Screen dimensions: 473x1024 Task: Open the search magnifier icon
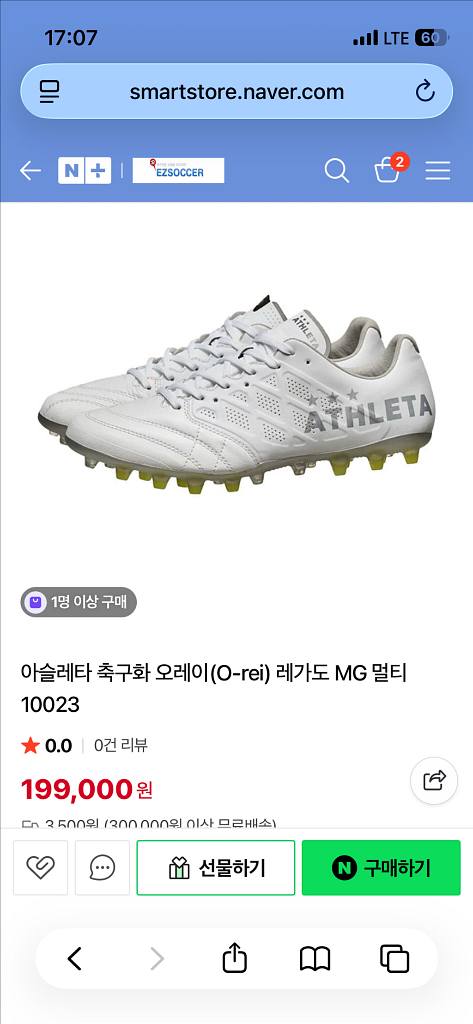pyautogui.click(x=336, y=171)
